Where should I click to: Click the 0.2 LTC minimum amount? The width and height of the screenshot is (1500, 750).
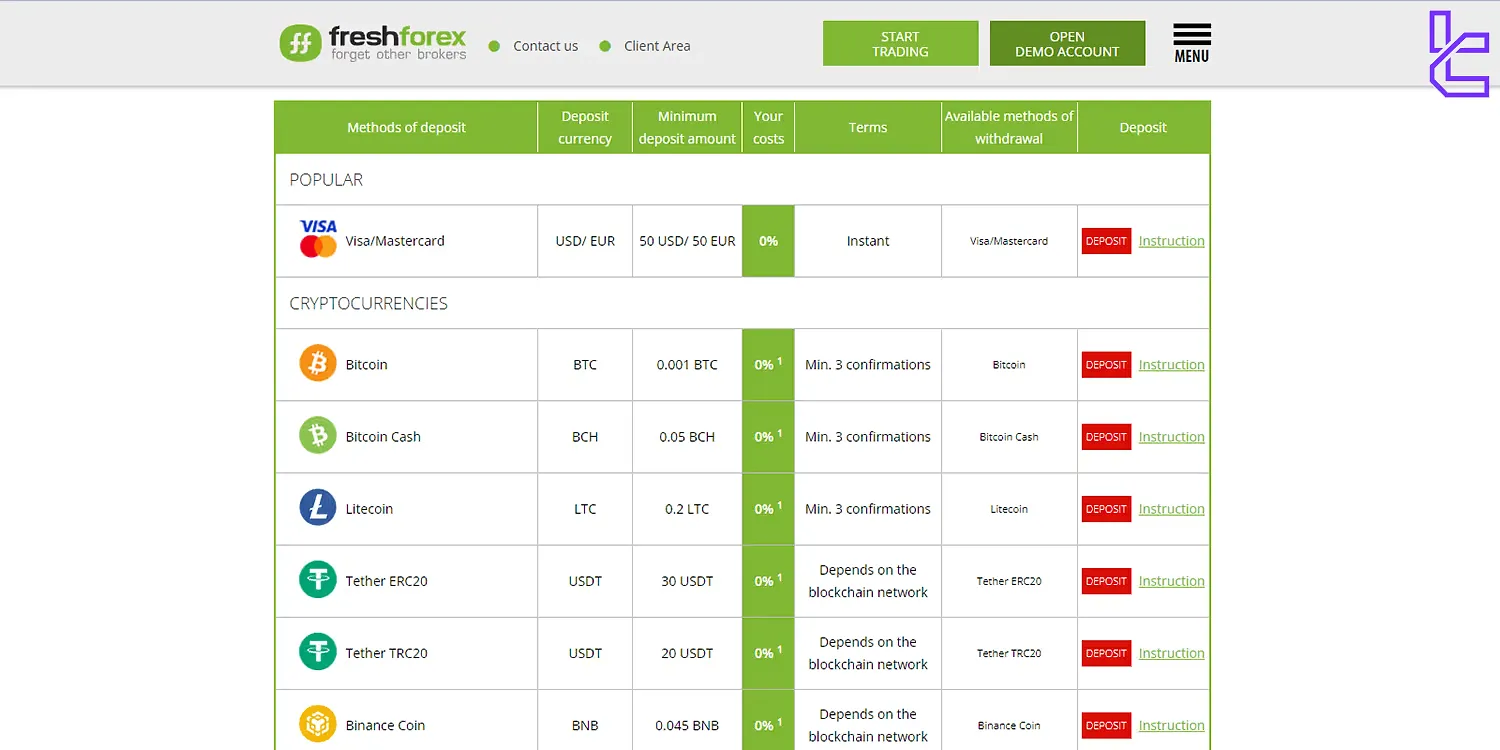(x=687, y=509)
